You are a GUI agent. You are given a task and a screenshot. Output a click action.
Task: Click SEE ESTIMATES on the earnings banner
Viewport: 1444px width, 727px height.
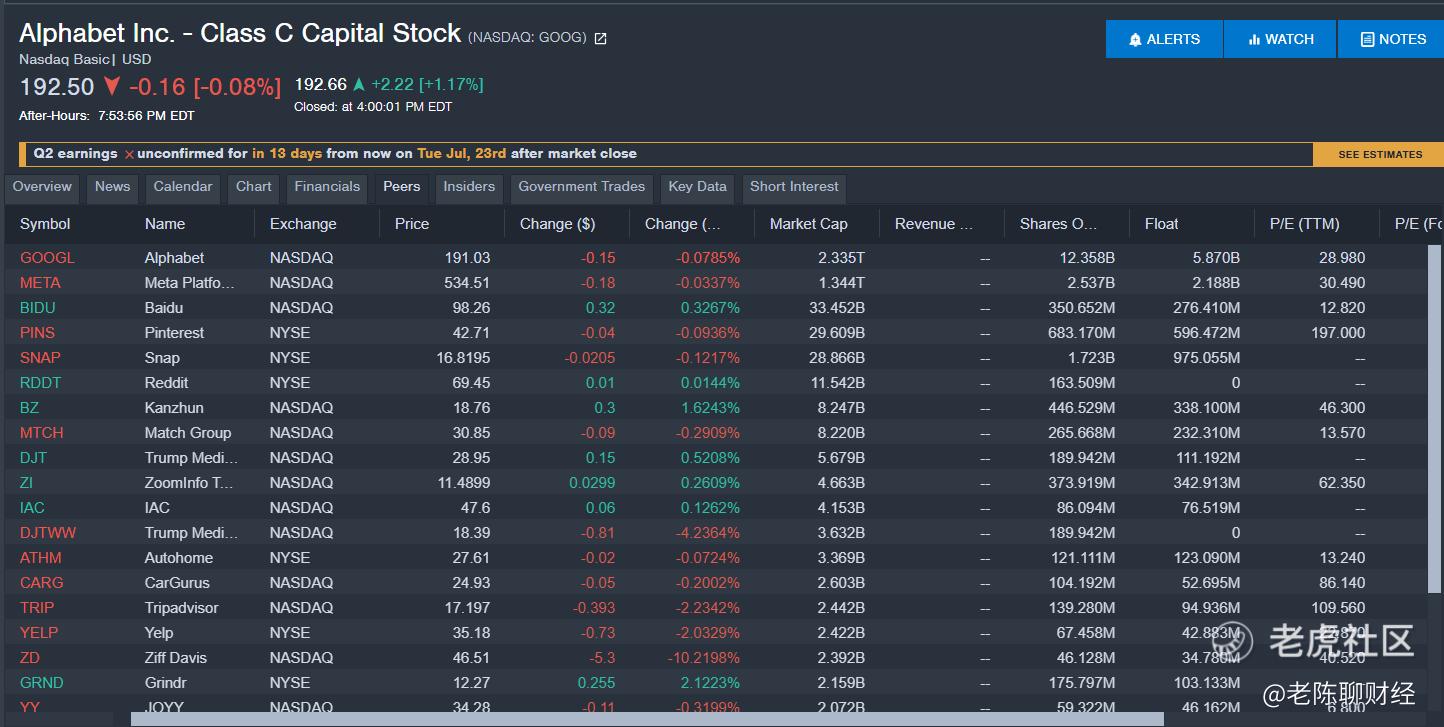[x=1379, y=154]
